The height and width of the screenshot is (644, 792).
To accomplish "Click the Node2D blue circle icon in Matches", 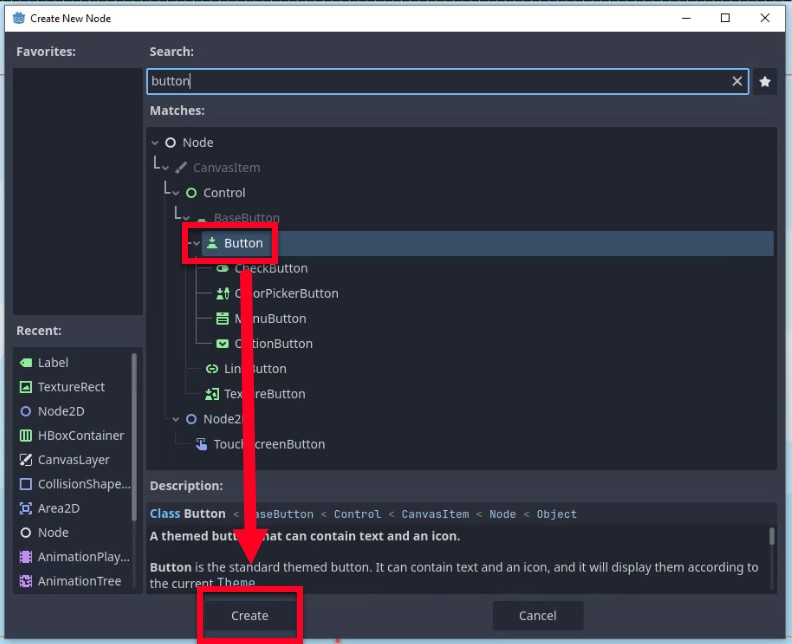I will (x=191, y=419).
